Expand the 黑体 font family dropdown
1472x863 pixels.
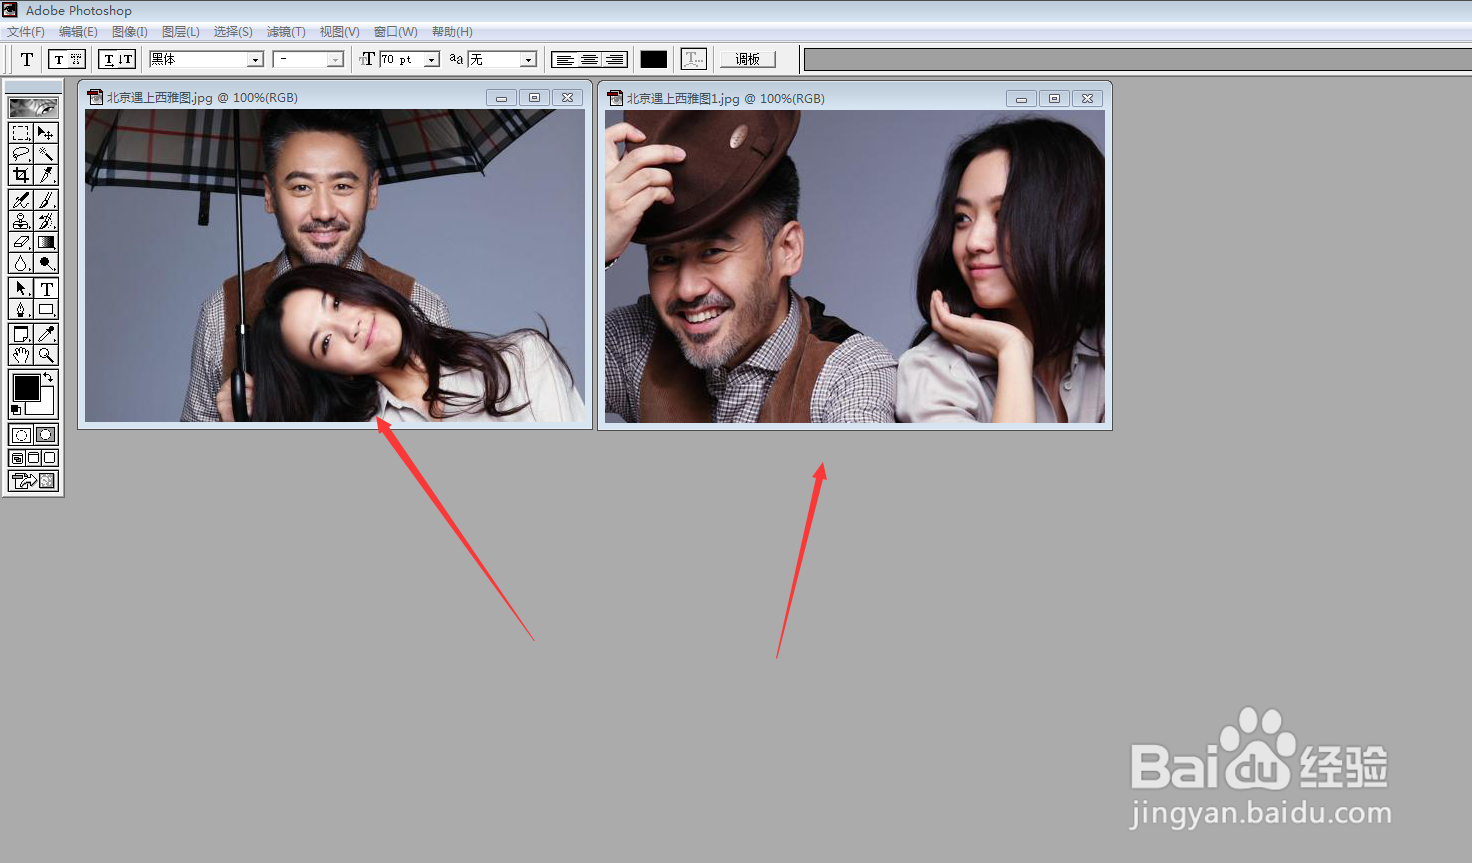coord(256,60)
